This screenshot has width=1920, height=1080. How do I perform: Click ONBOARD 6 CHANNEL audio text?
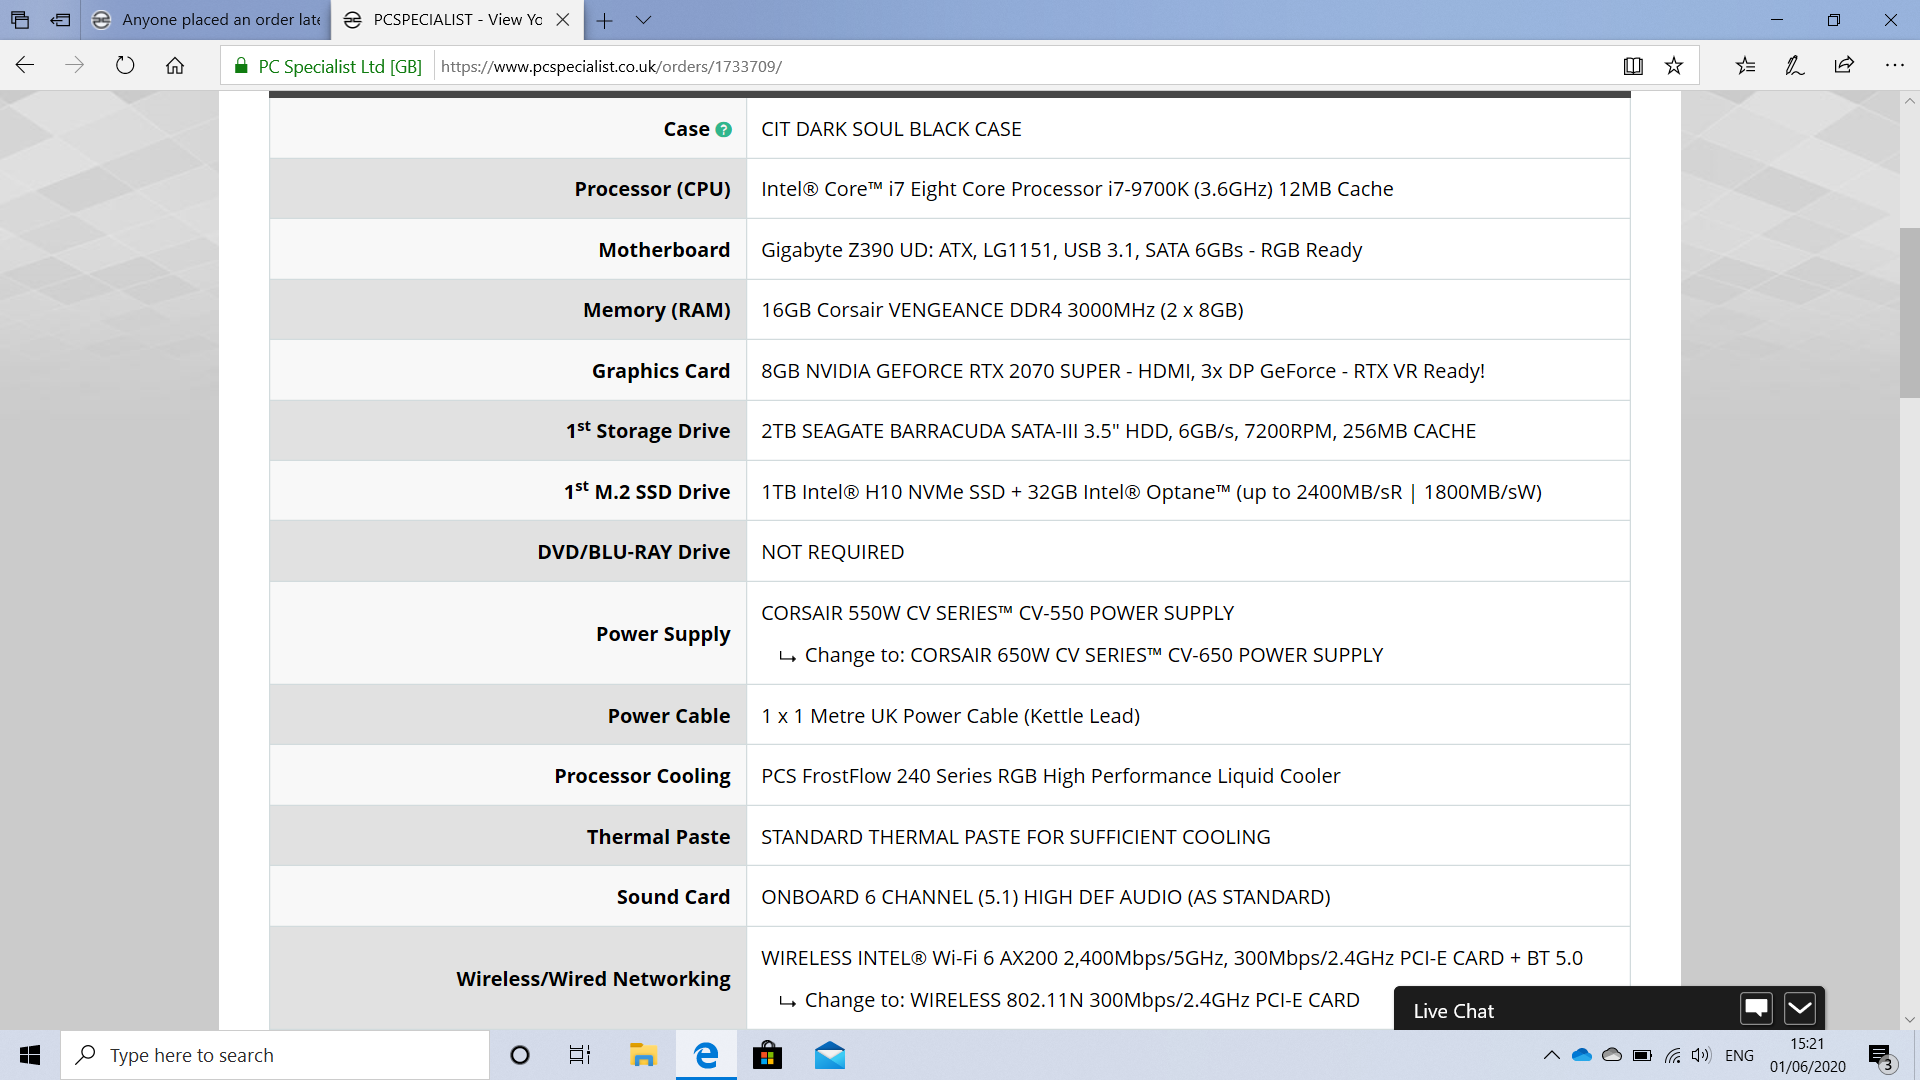(1045, 897)
